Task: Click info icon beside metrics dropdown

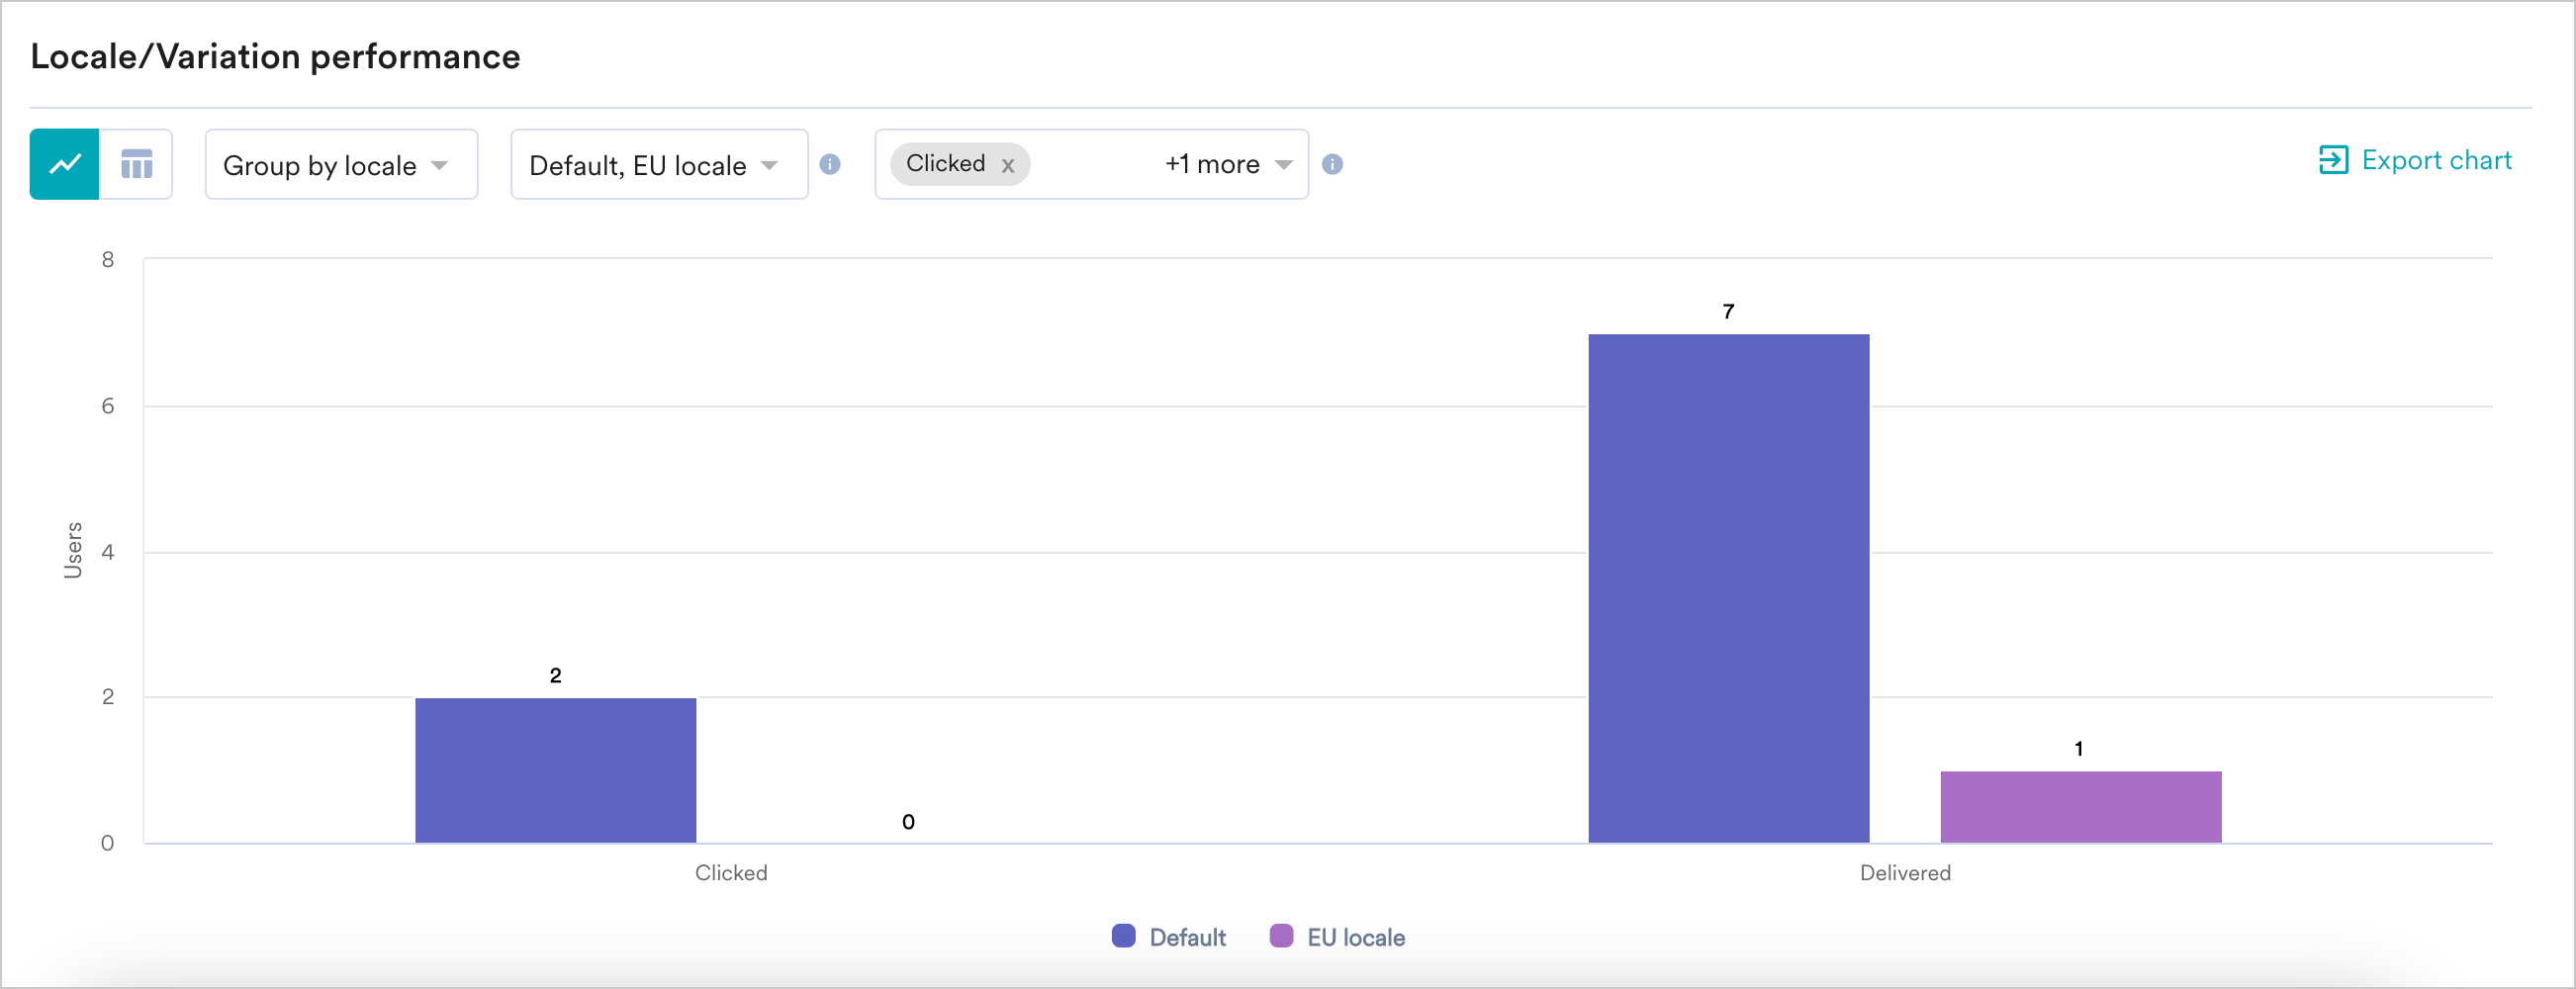Action: [1332, 164]
